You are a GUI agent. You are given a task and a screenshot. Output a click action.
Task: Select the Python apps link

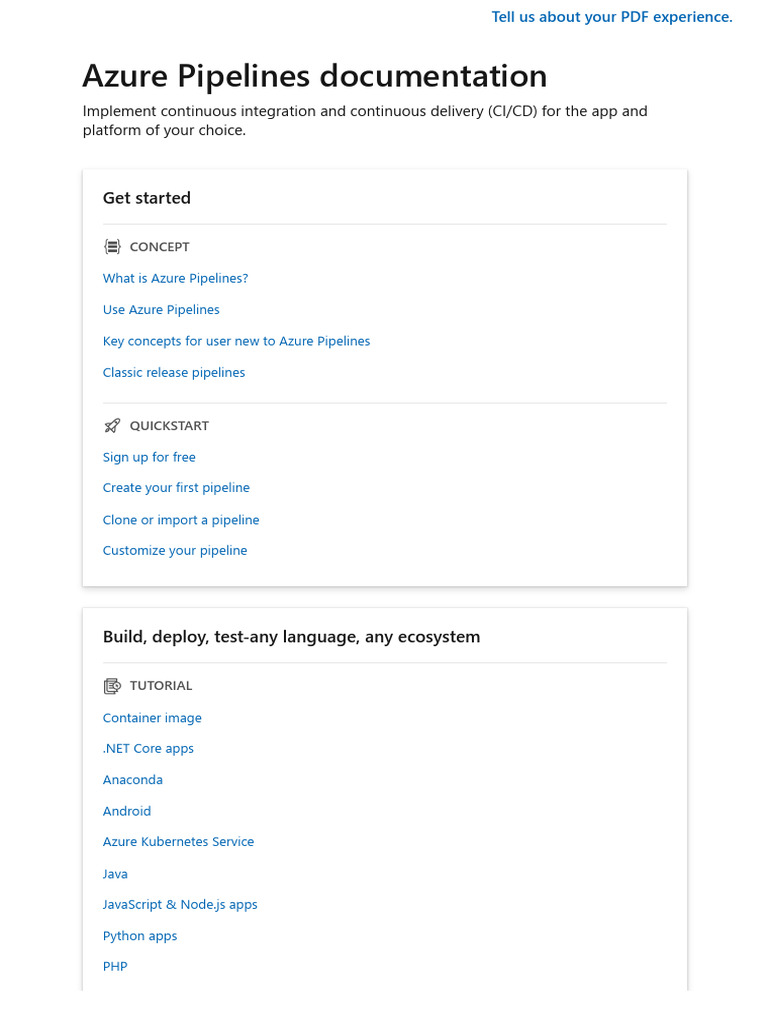[x=140, y=936]
